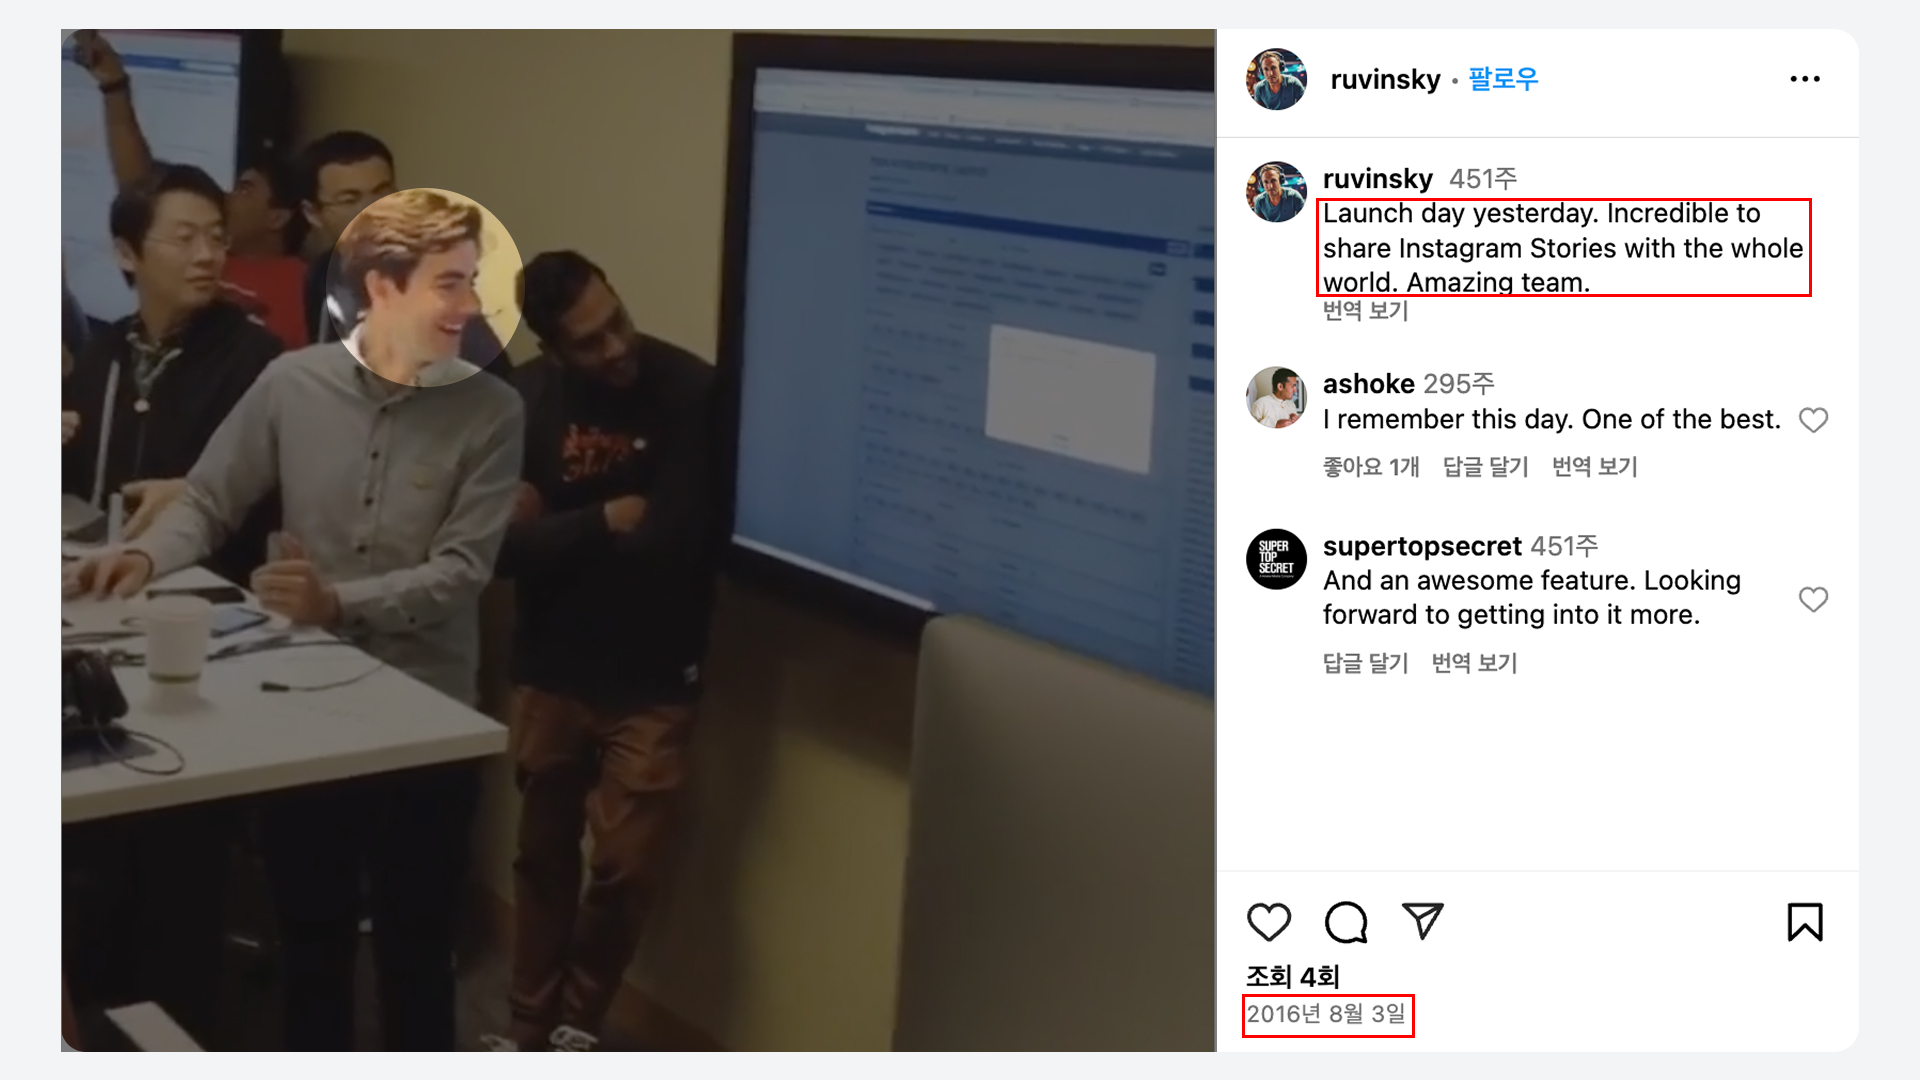
Task: View translation of ashoke's comment
Action: pyautogui.click(x=1594, y=467)
